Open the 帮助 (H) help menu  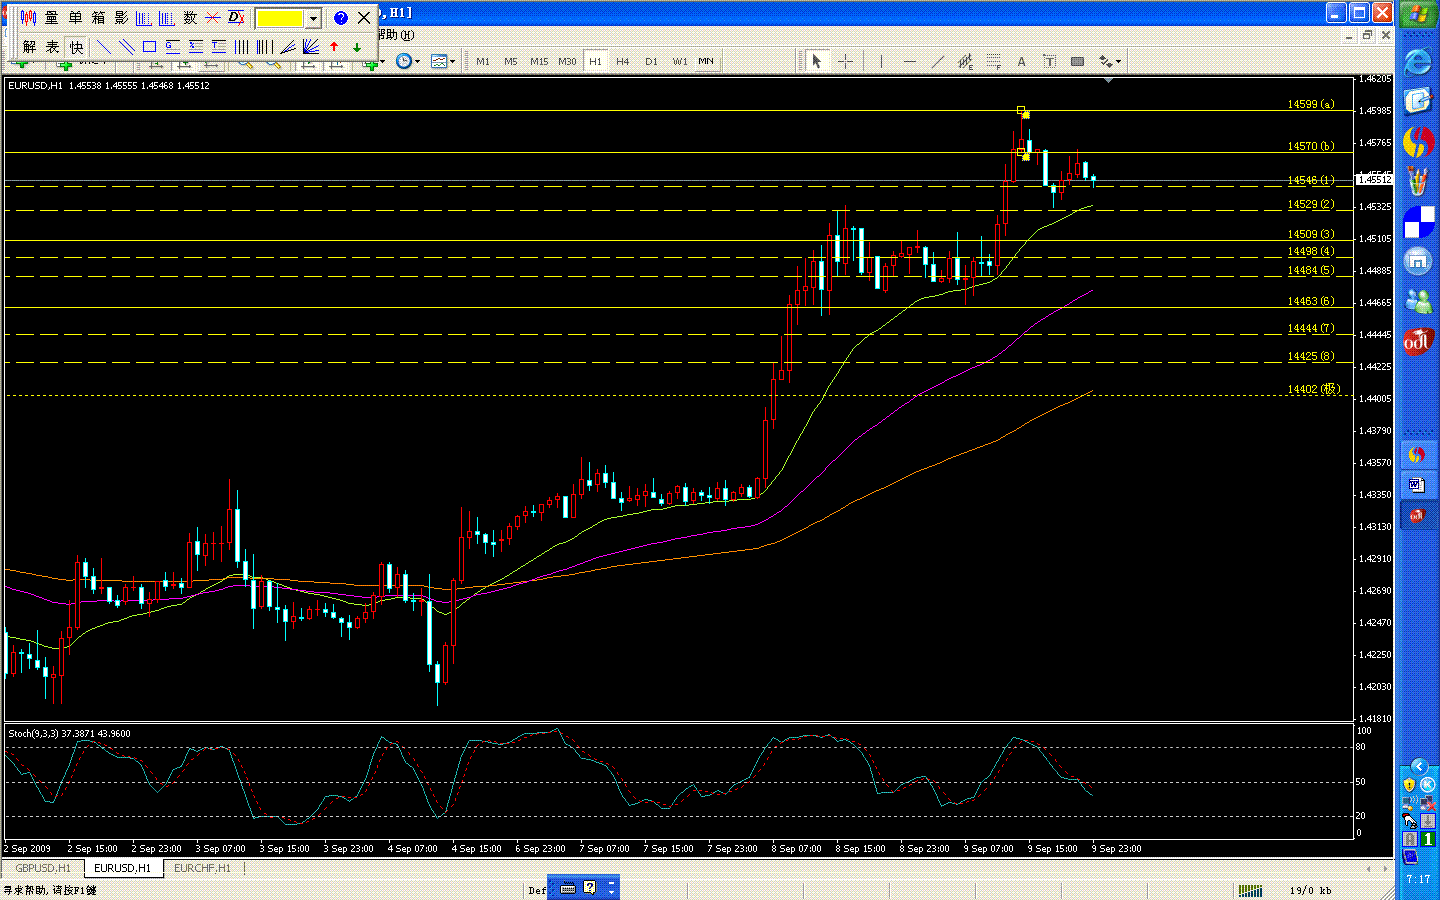(396, 35)
